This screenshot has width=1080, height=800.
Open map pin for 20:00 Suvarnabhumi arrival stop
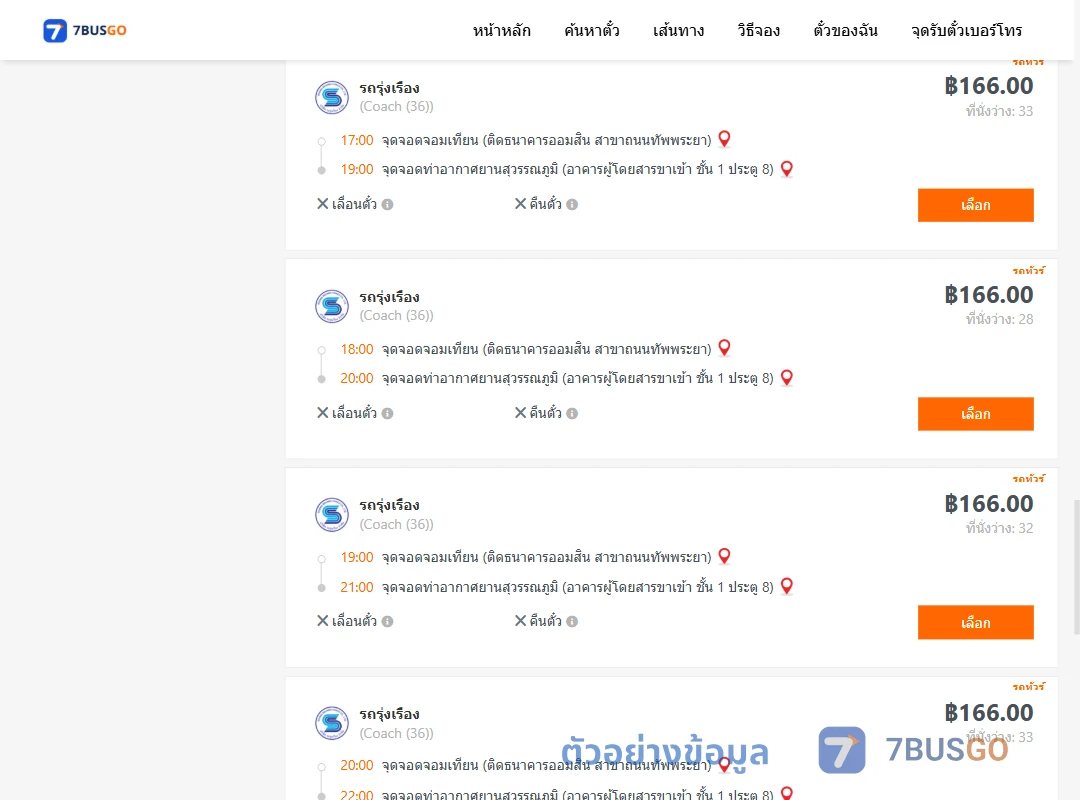(x=787, y=378)
